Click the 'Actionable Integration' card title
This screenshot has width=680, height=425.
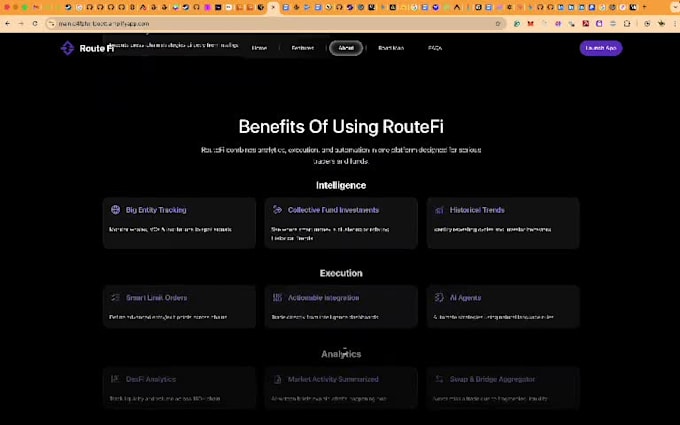(x=324, y=298)
